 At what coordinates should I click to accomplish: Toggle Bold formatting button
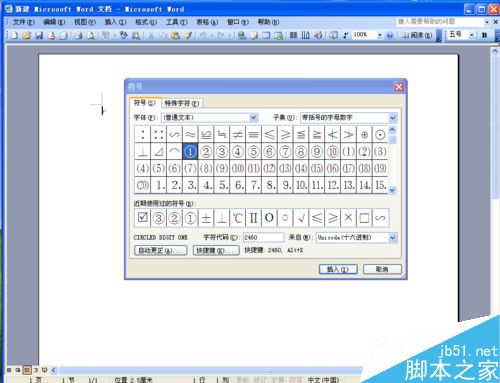coord(484,35)
